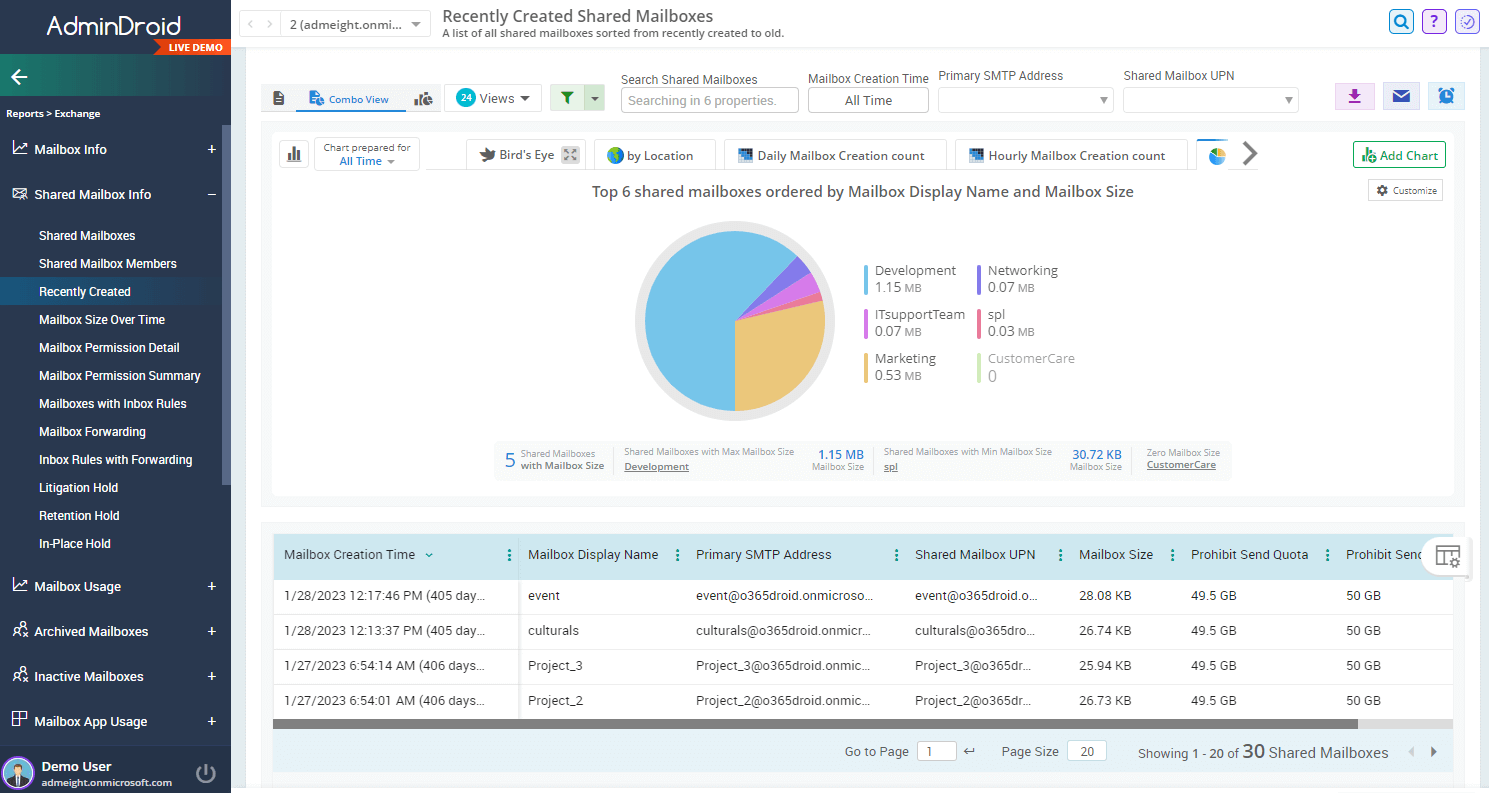Switch to Combo View mode
This screenshot has height=793, width=1489.
tap(348, 99)
